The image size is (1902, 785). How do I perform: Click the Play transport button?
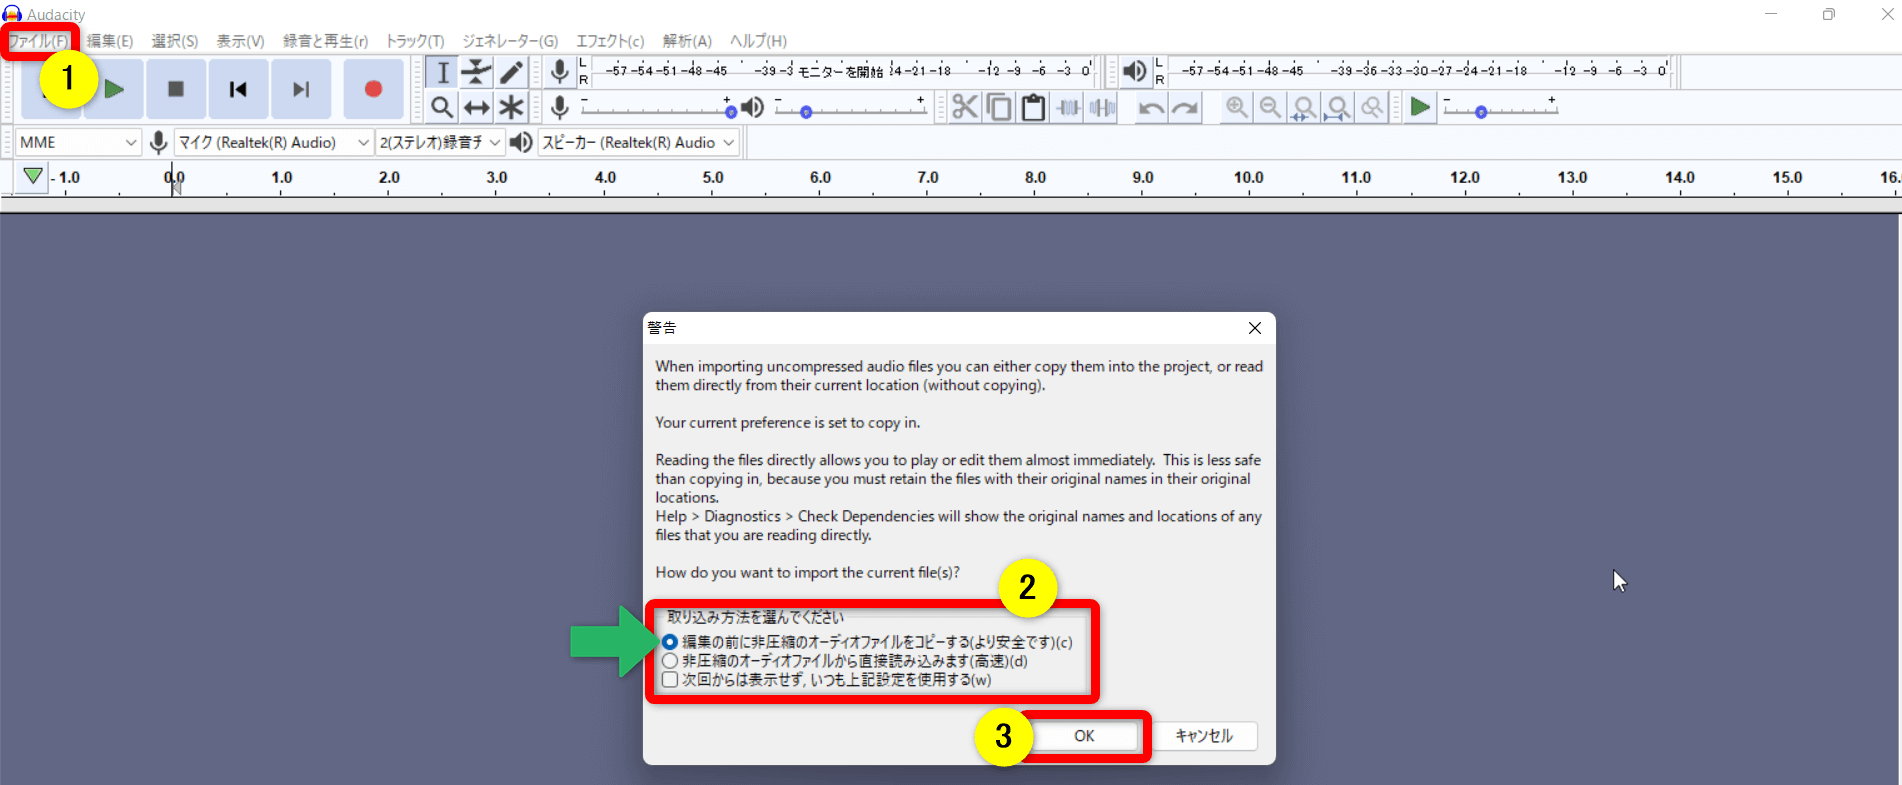(x=114, y=89)
